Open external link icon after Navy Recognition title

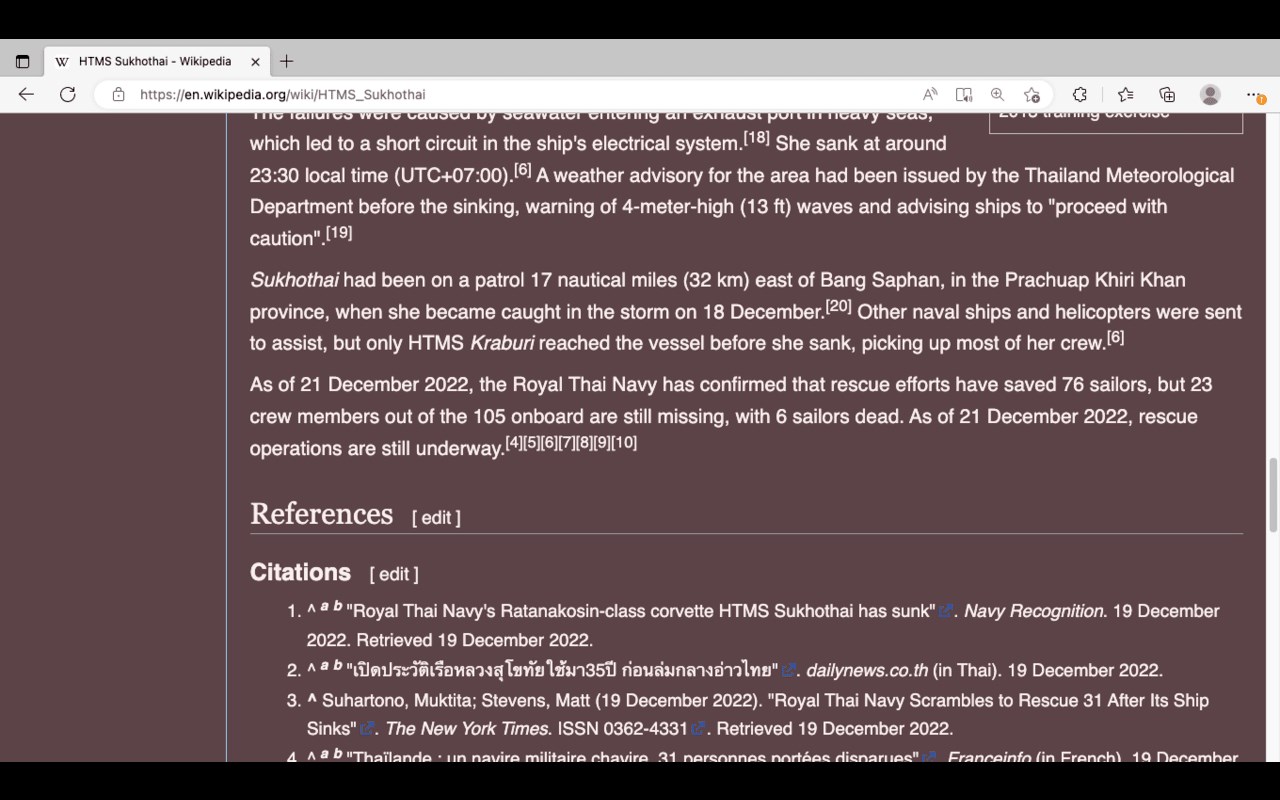945,611
